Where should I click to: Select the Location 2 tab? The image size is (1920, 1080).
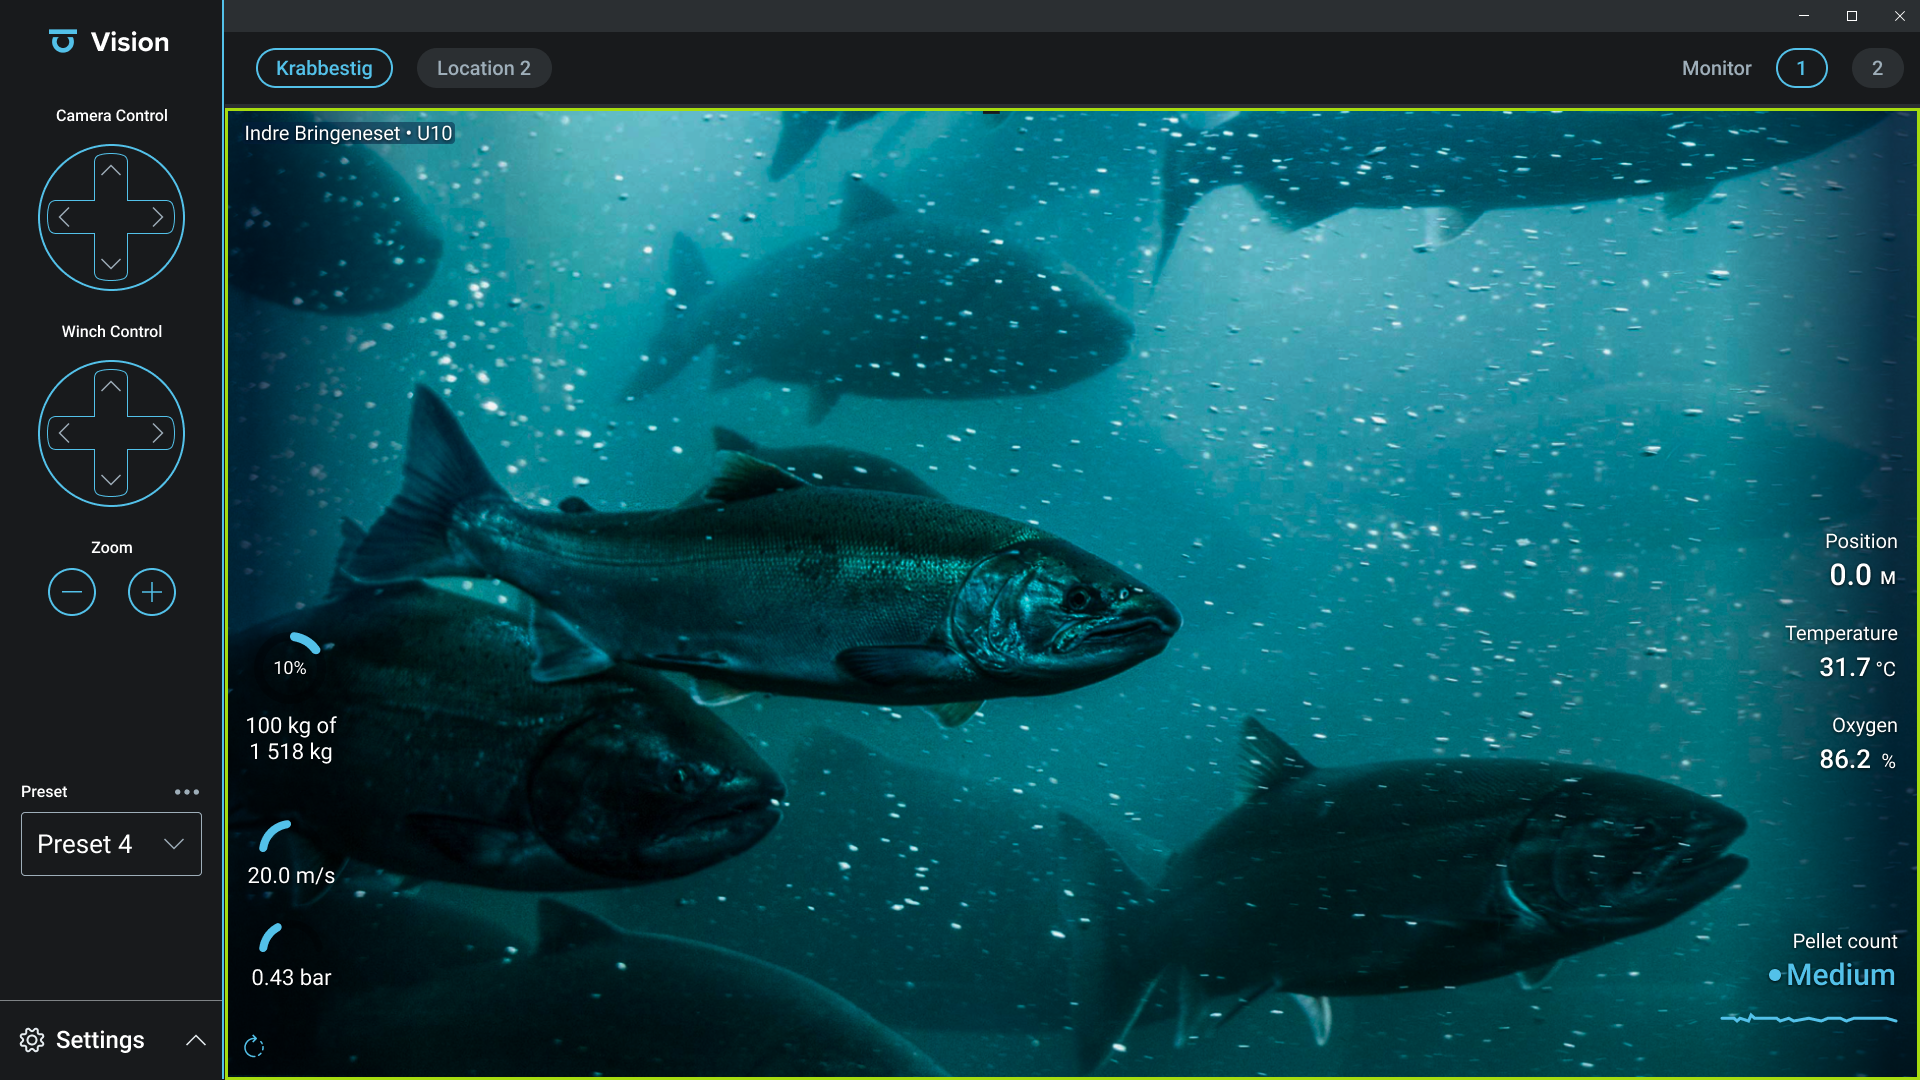[x=484, y=68]
